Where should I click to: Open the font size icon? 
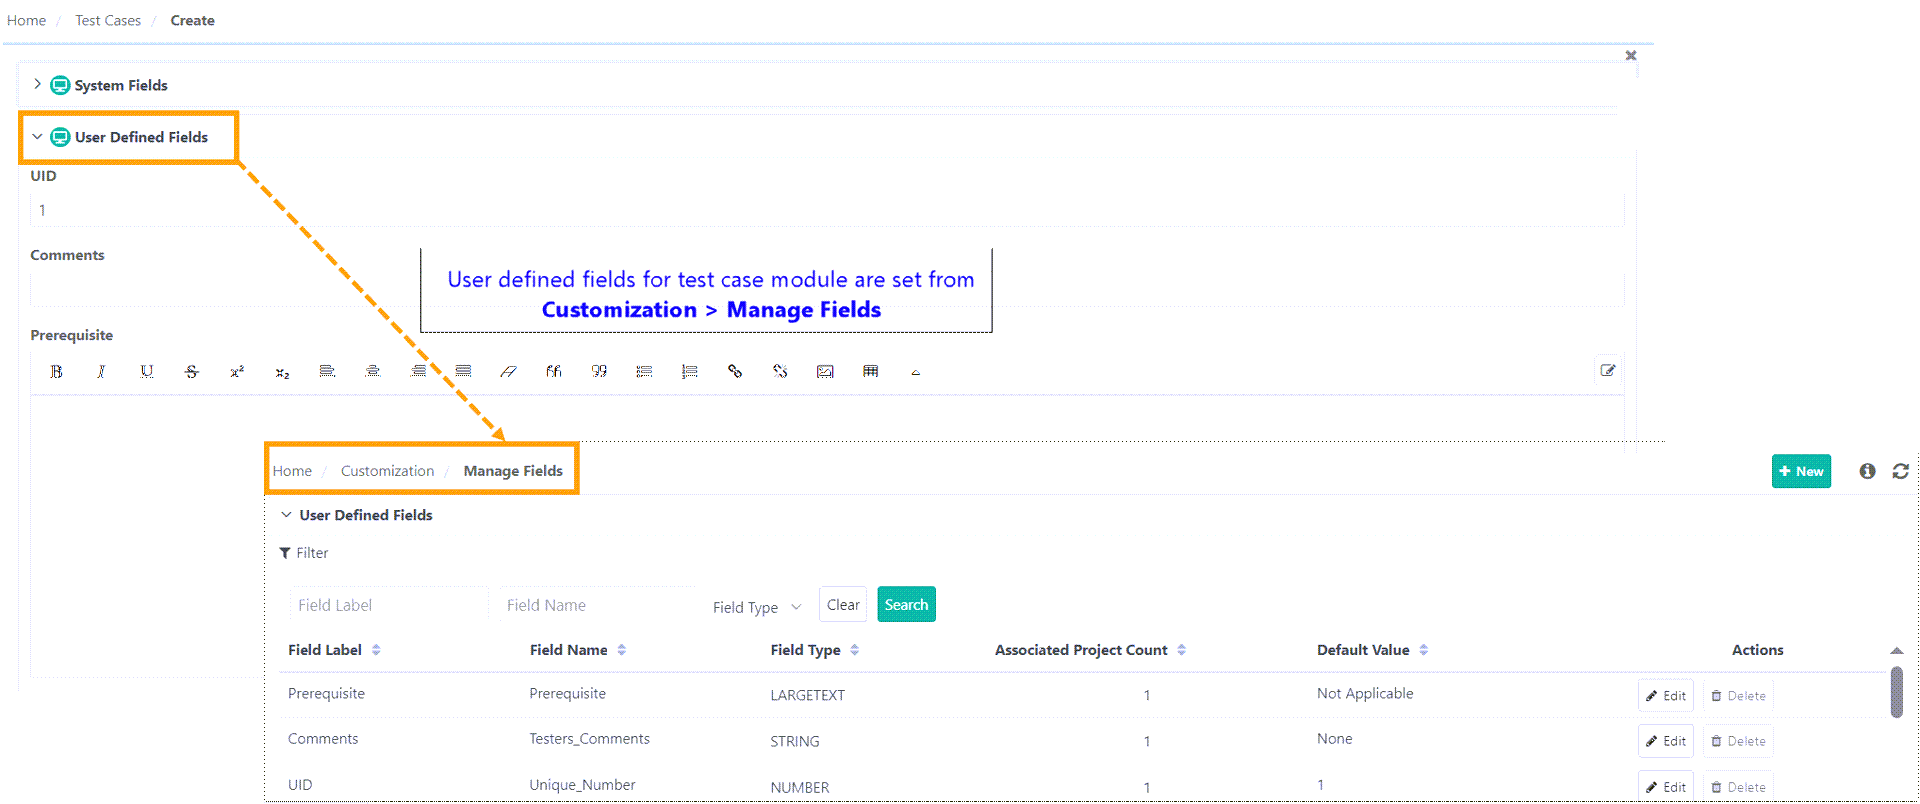[x=554, y=371]
